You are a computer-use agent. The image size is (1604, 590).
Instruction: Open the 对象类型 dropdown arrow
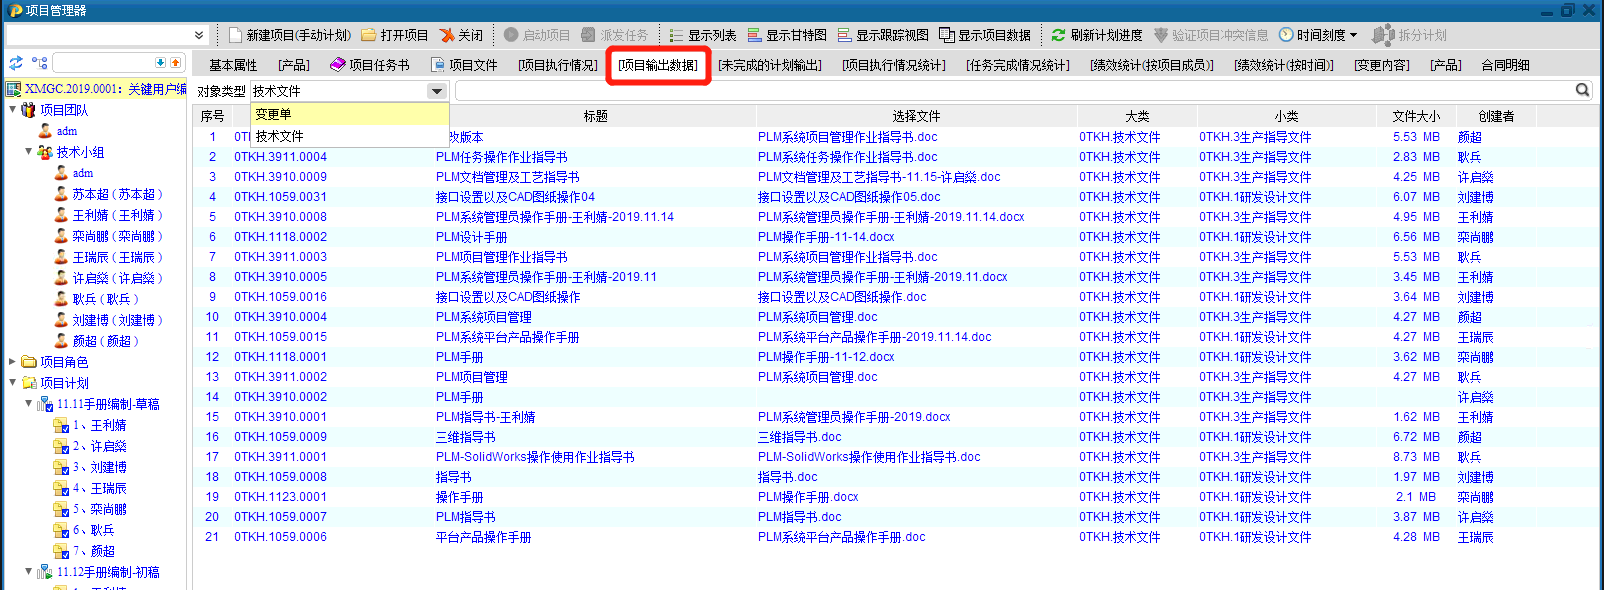[x=436, y=91]
